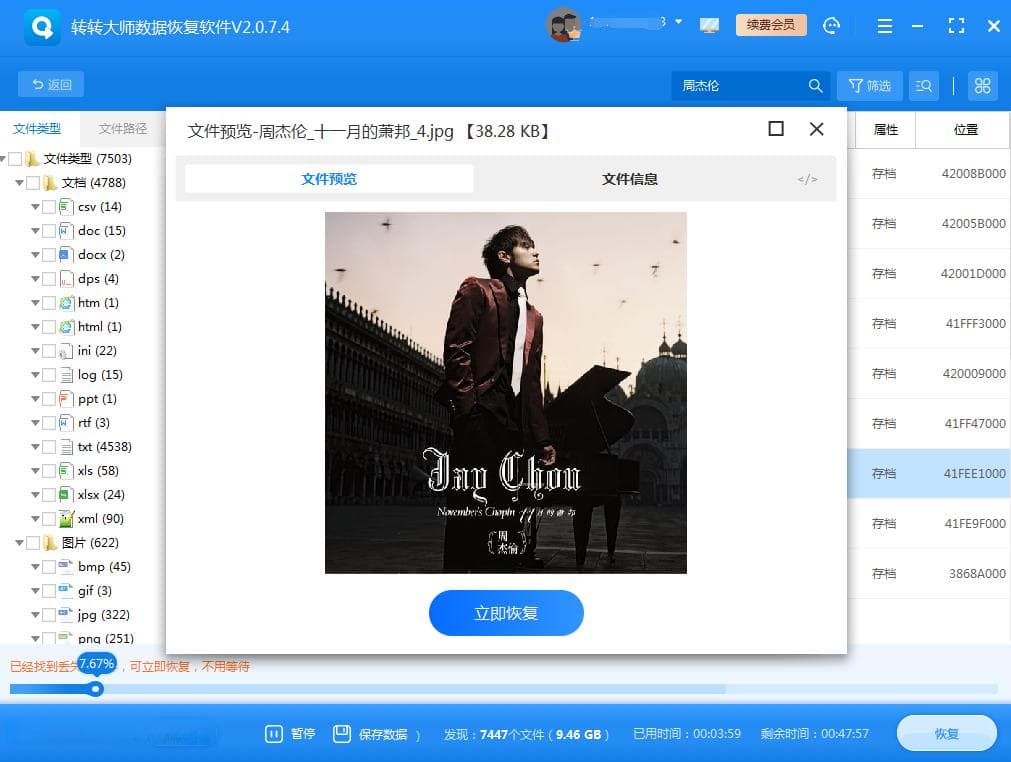Open the account dropdown arrow
Image resolution: width=1011 pixels, height=762 pixels.
pos(678,22)
